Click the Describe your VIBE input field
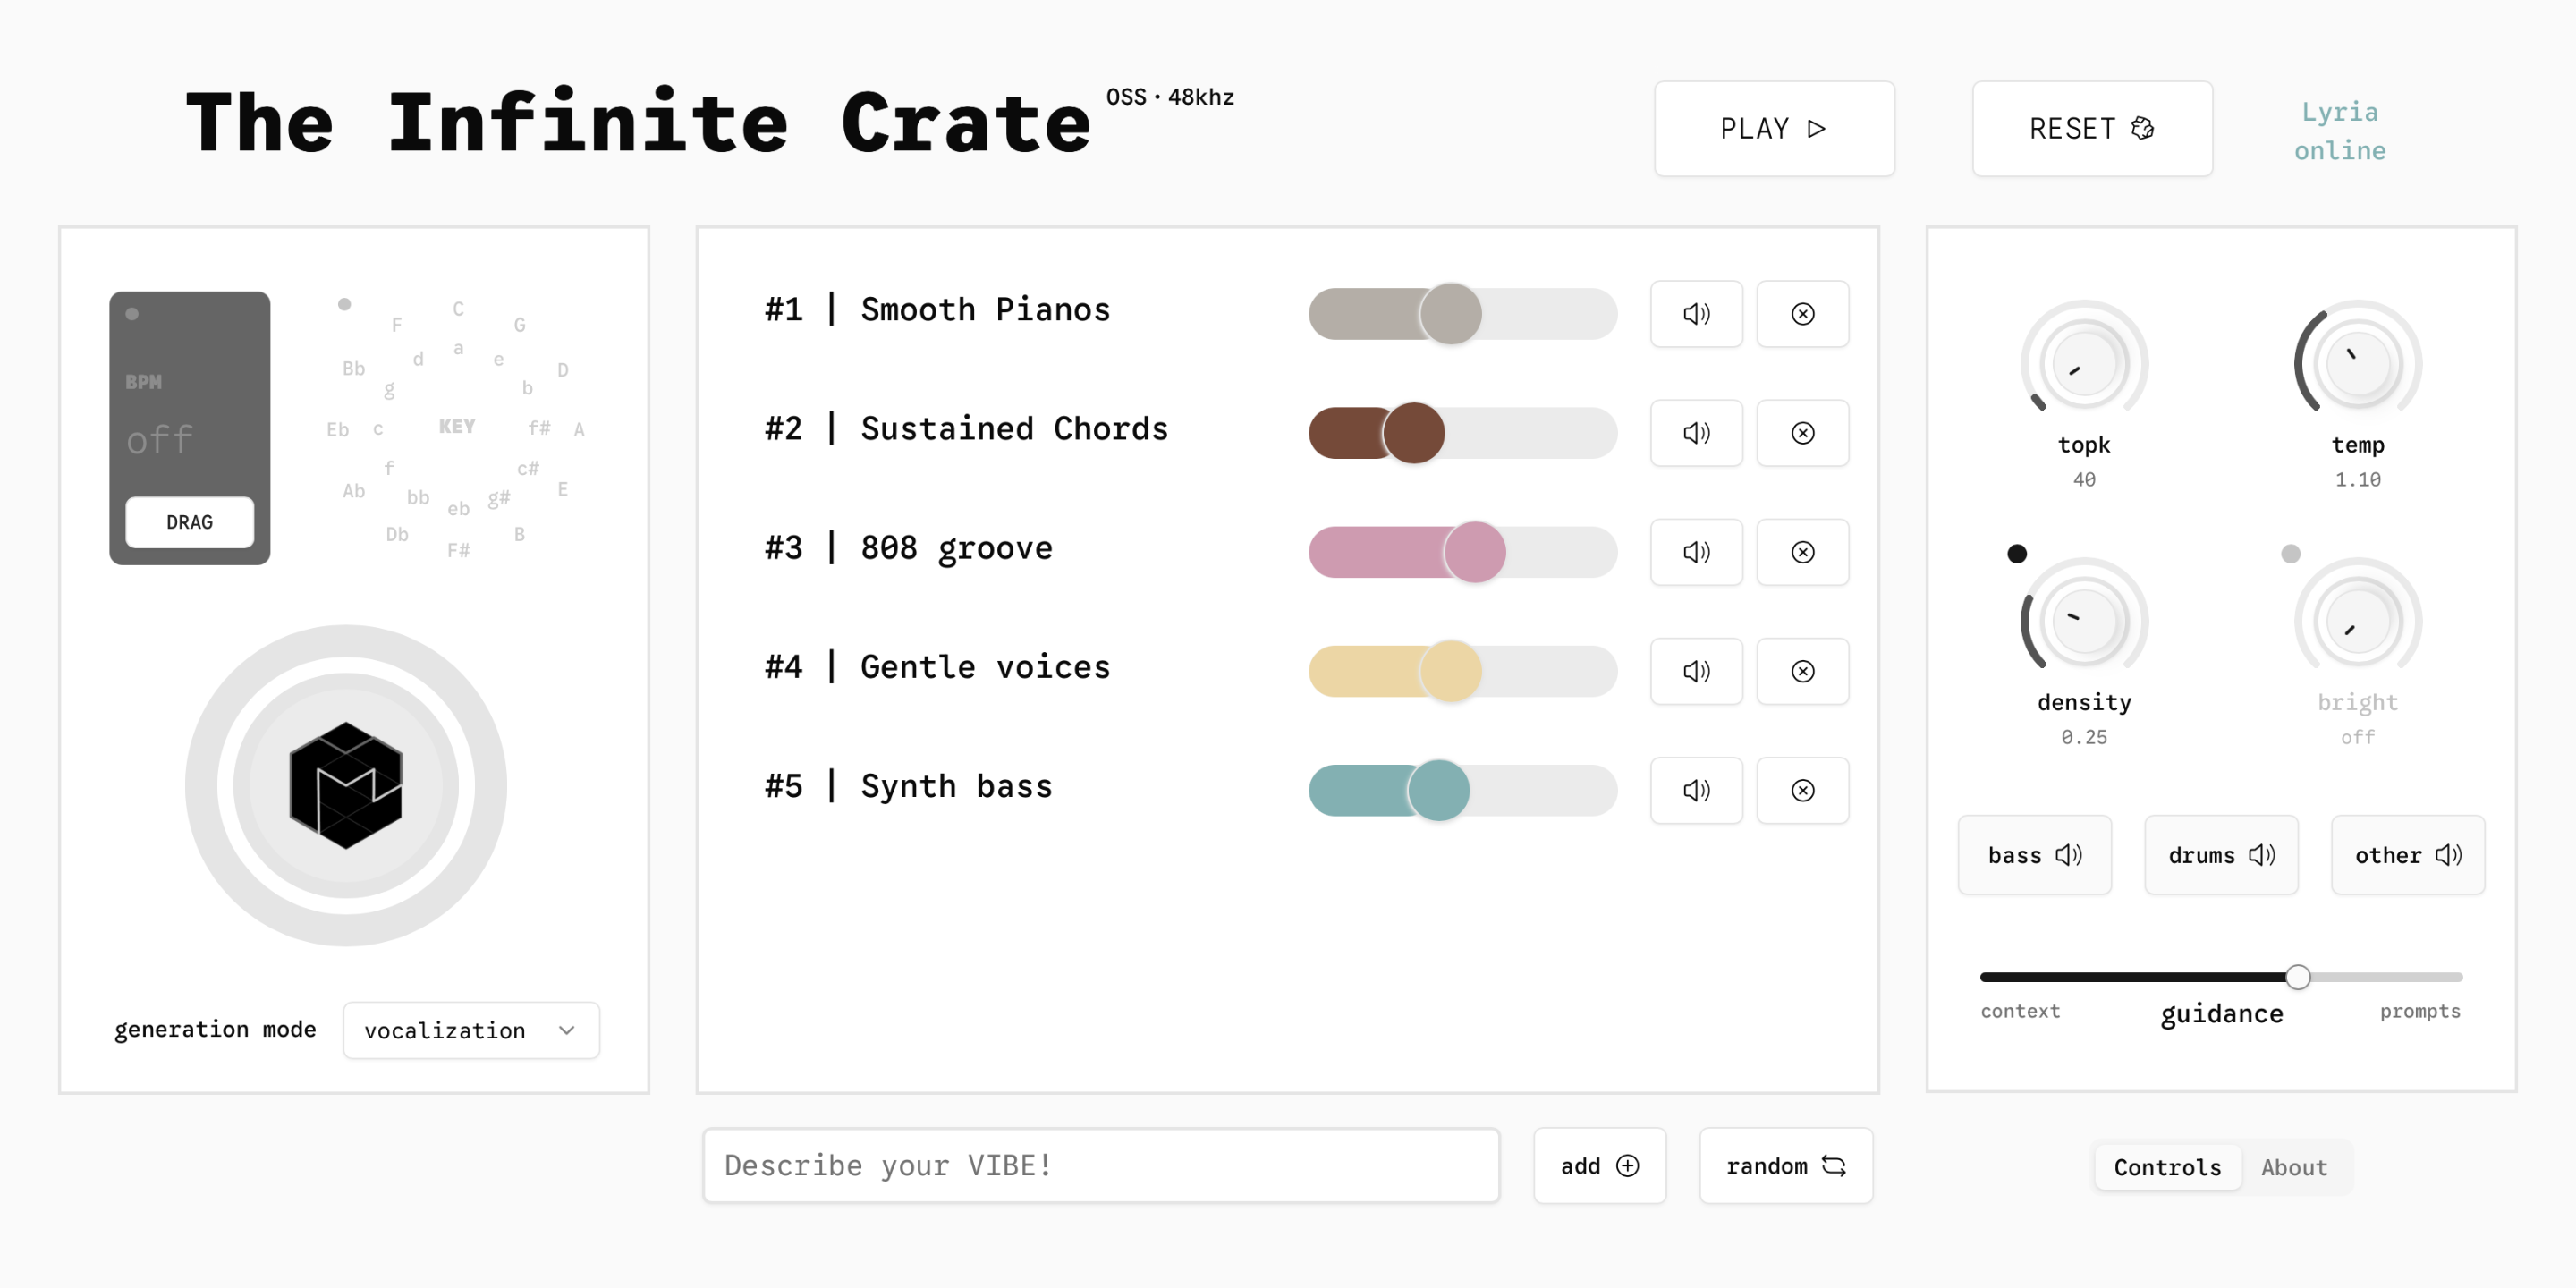2576x1288 pixels. click(1100, 1165)
